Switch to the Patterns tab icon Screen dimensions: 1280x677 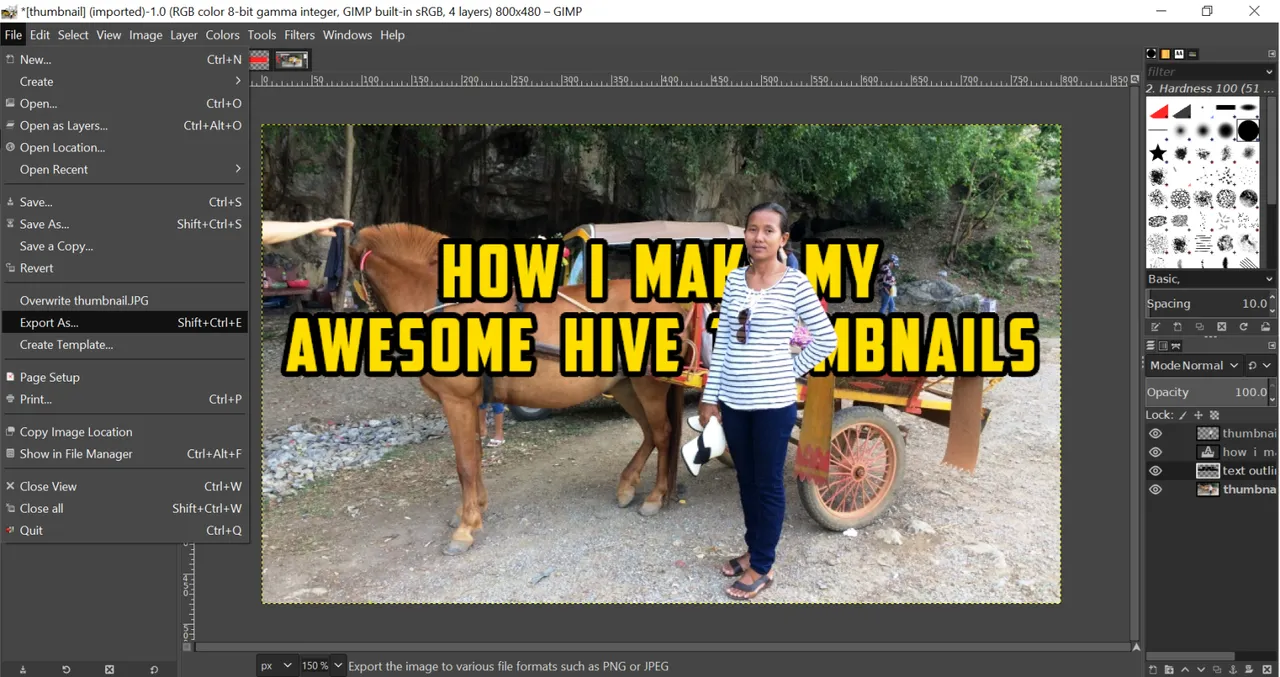coord(1165,54)
